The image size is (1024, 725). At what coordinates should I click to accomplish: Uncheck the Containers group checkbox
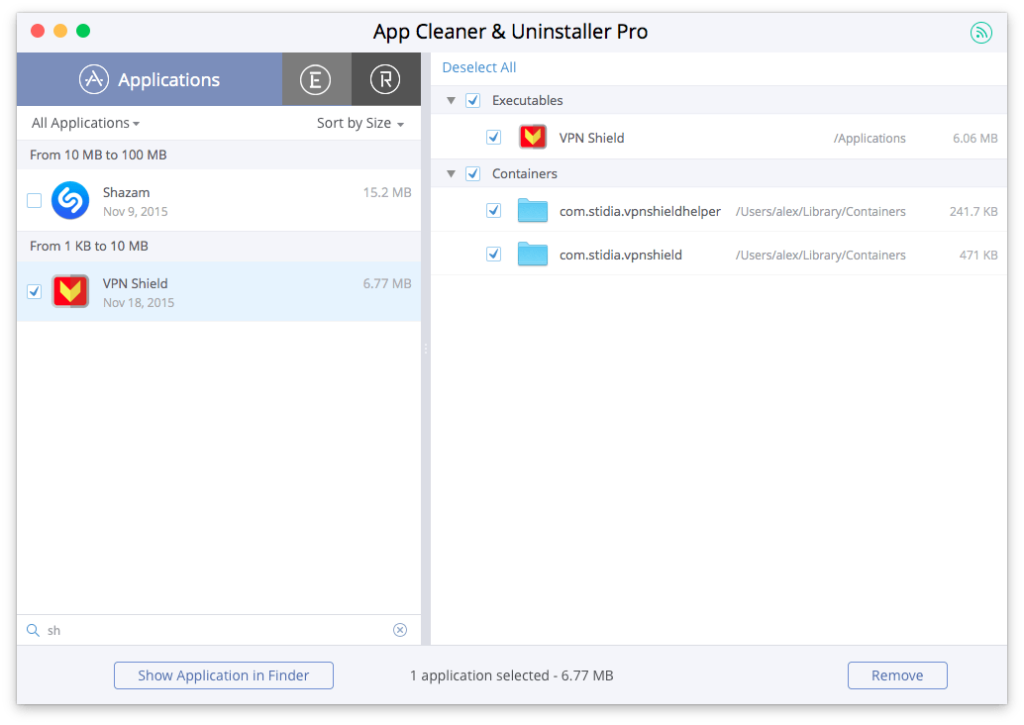[473, 173]
